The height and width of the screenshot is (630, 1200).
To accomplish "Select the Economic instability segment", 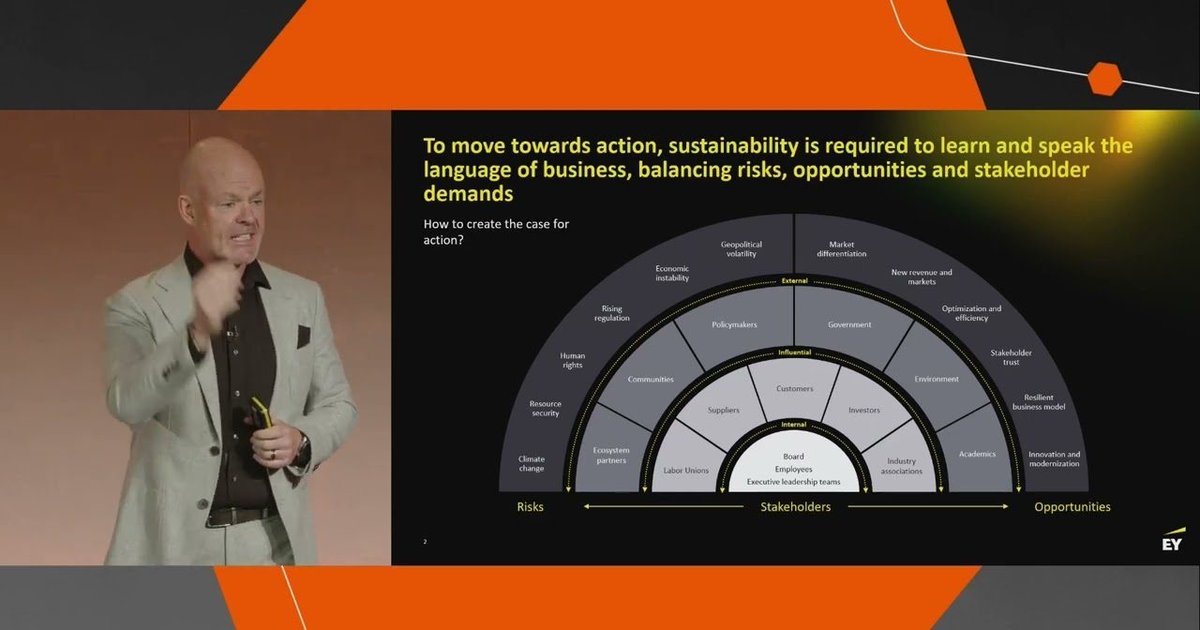I will pyautogui.click(x=673, y=274).
